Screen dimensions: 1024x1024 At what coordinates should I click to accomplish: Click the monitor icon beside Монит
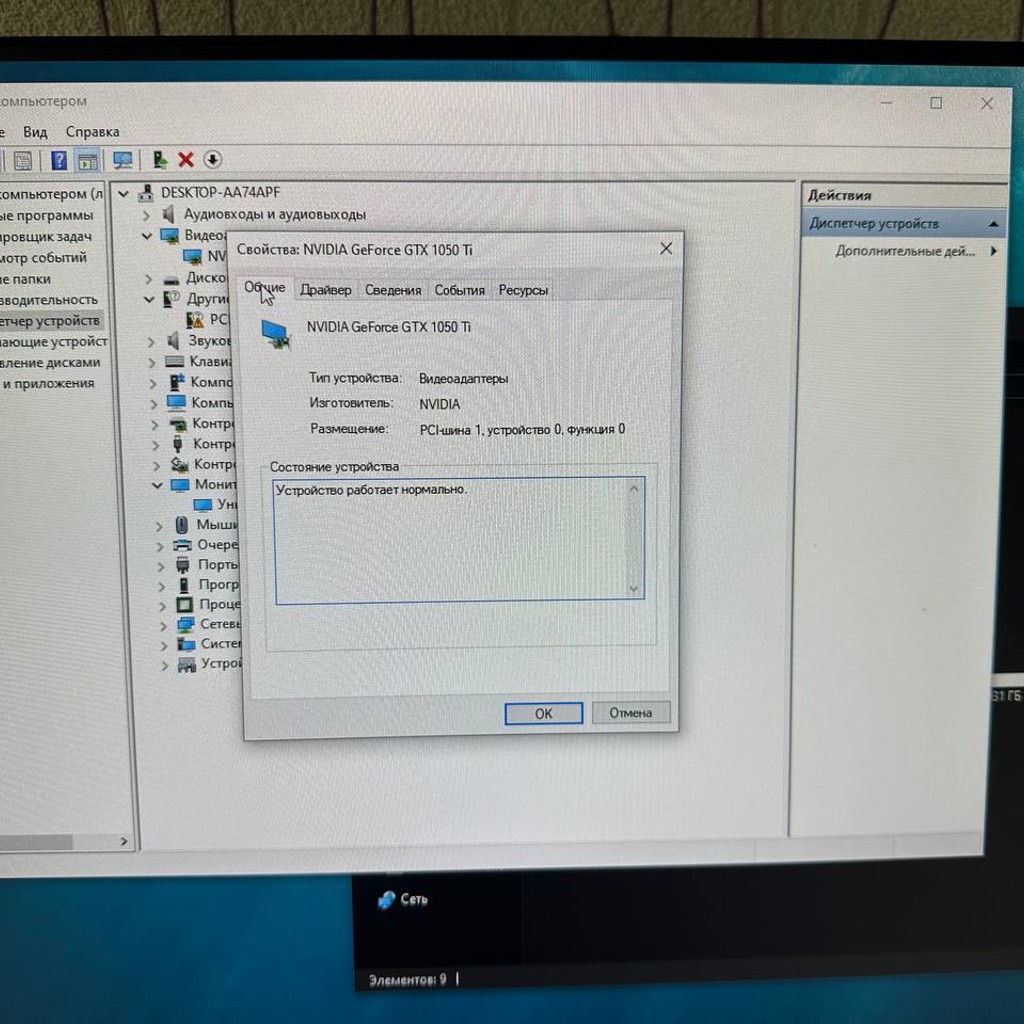pos(180,485)
